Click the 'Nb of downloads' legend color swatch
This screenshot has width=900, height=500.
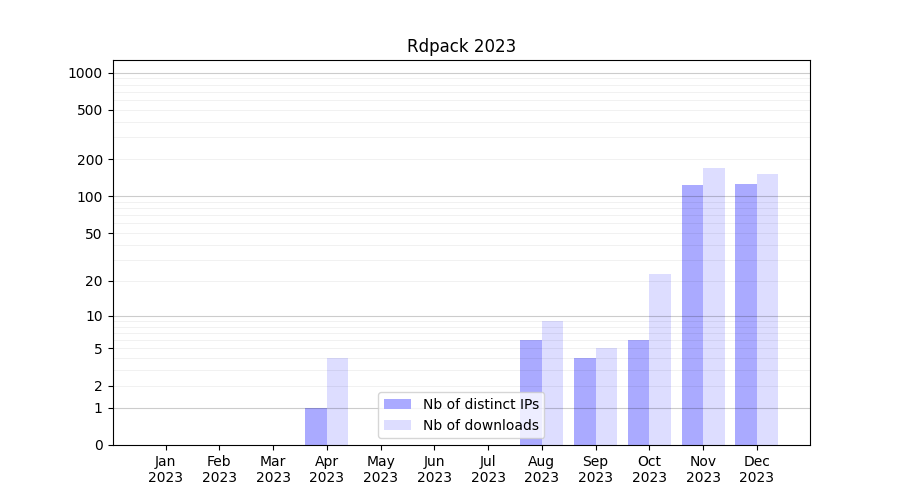(x=397, y=425)
